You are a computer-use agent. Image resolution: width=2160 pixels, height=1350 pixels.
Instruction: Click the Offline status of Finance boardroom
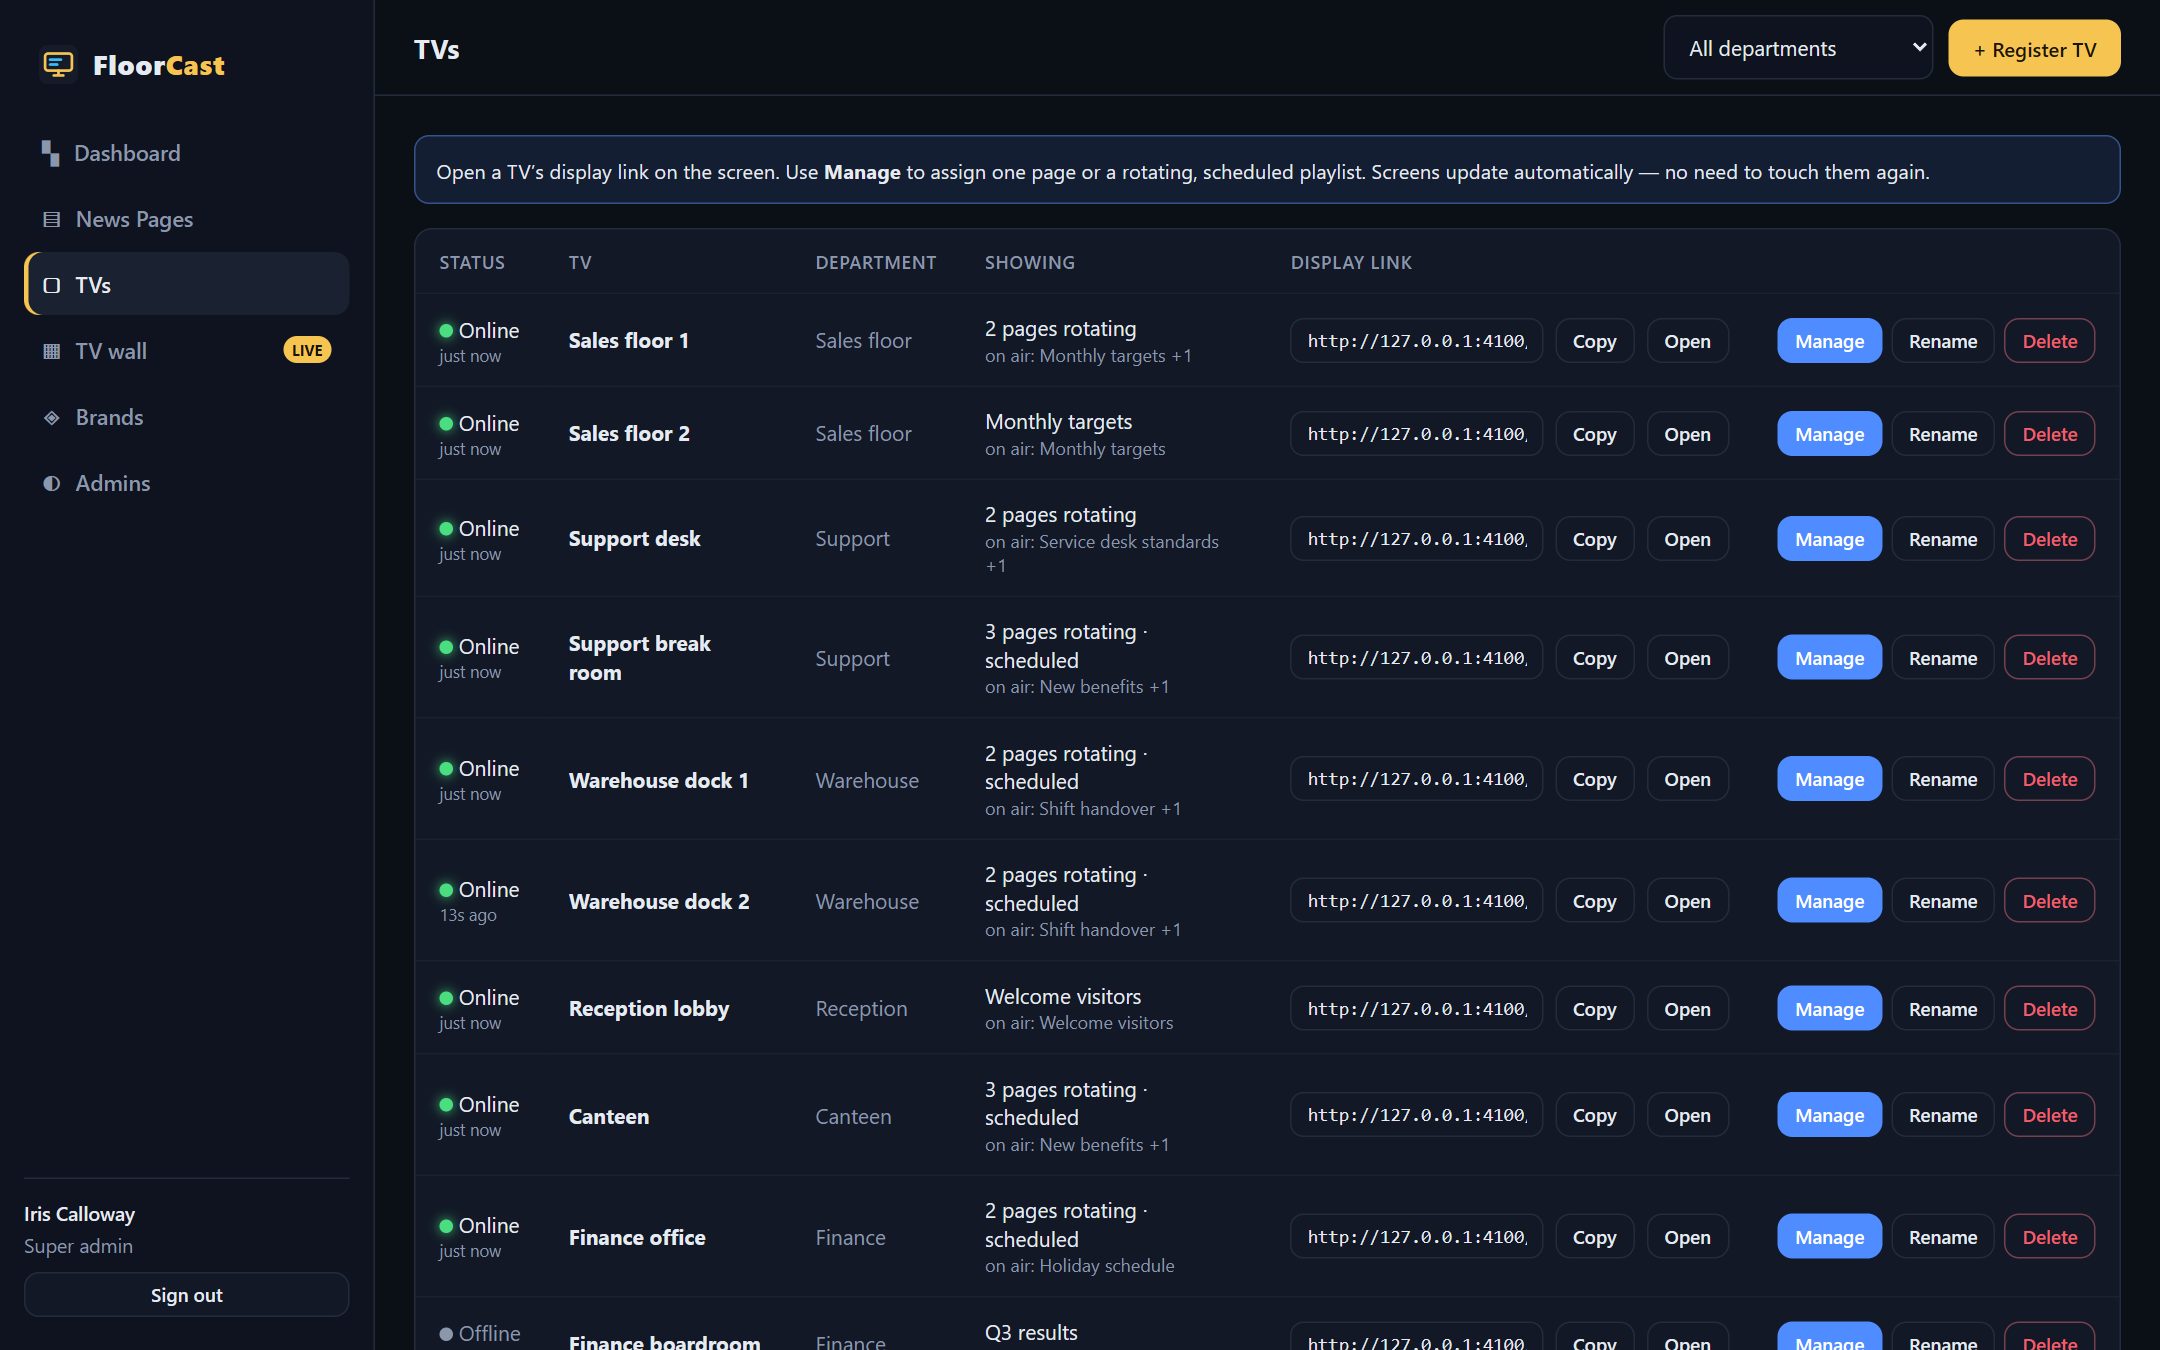coord(479,1333)
